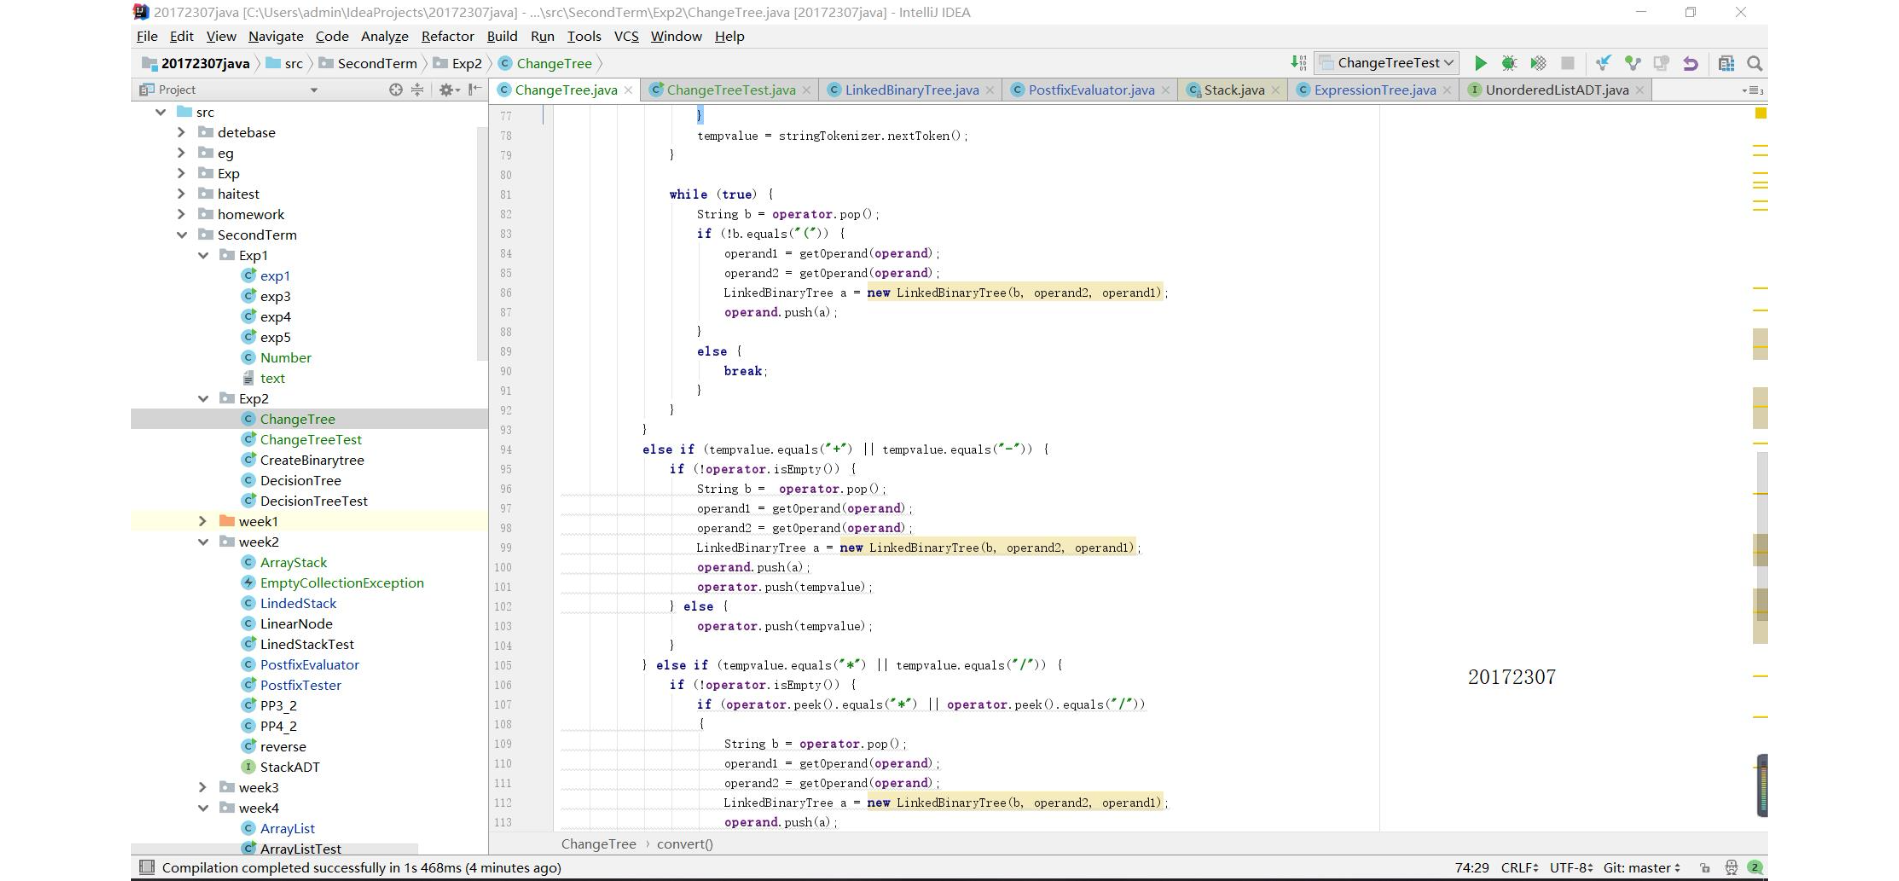Switch to the Stack.java tab
This screenshot has width=1899, height=881.
pyautogui.click(x=1234, y=90)
